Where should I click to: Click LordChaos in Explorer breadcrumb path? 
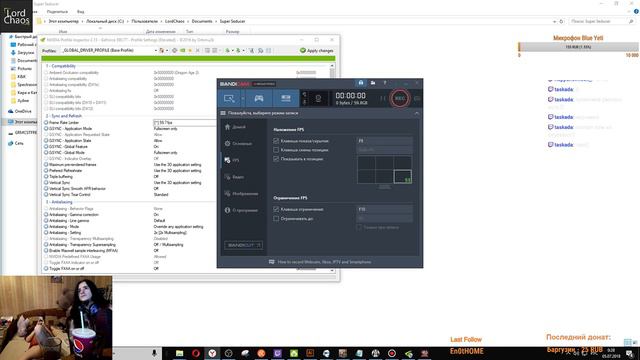(x=175, y=21)
